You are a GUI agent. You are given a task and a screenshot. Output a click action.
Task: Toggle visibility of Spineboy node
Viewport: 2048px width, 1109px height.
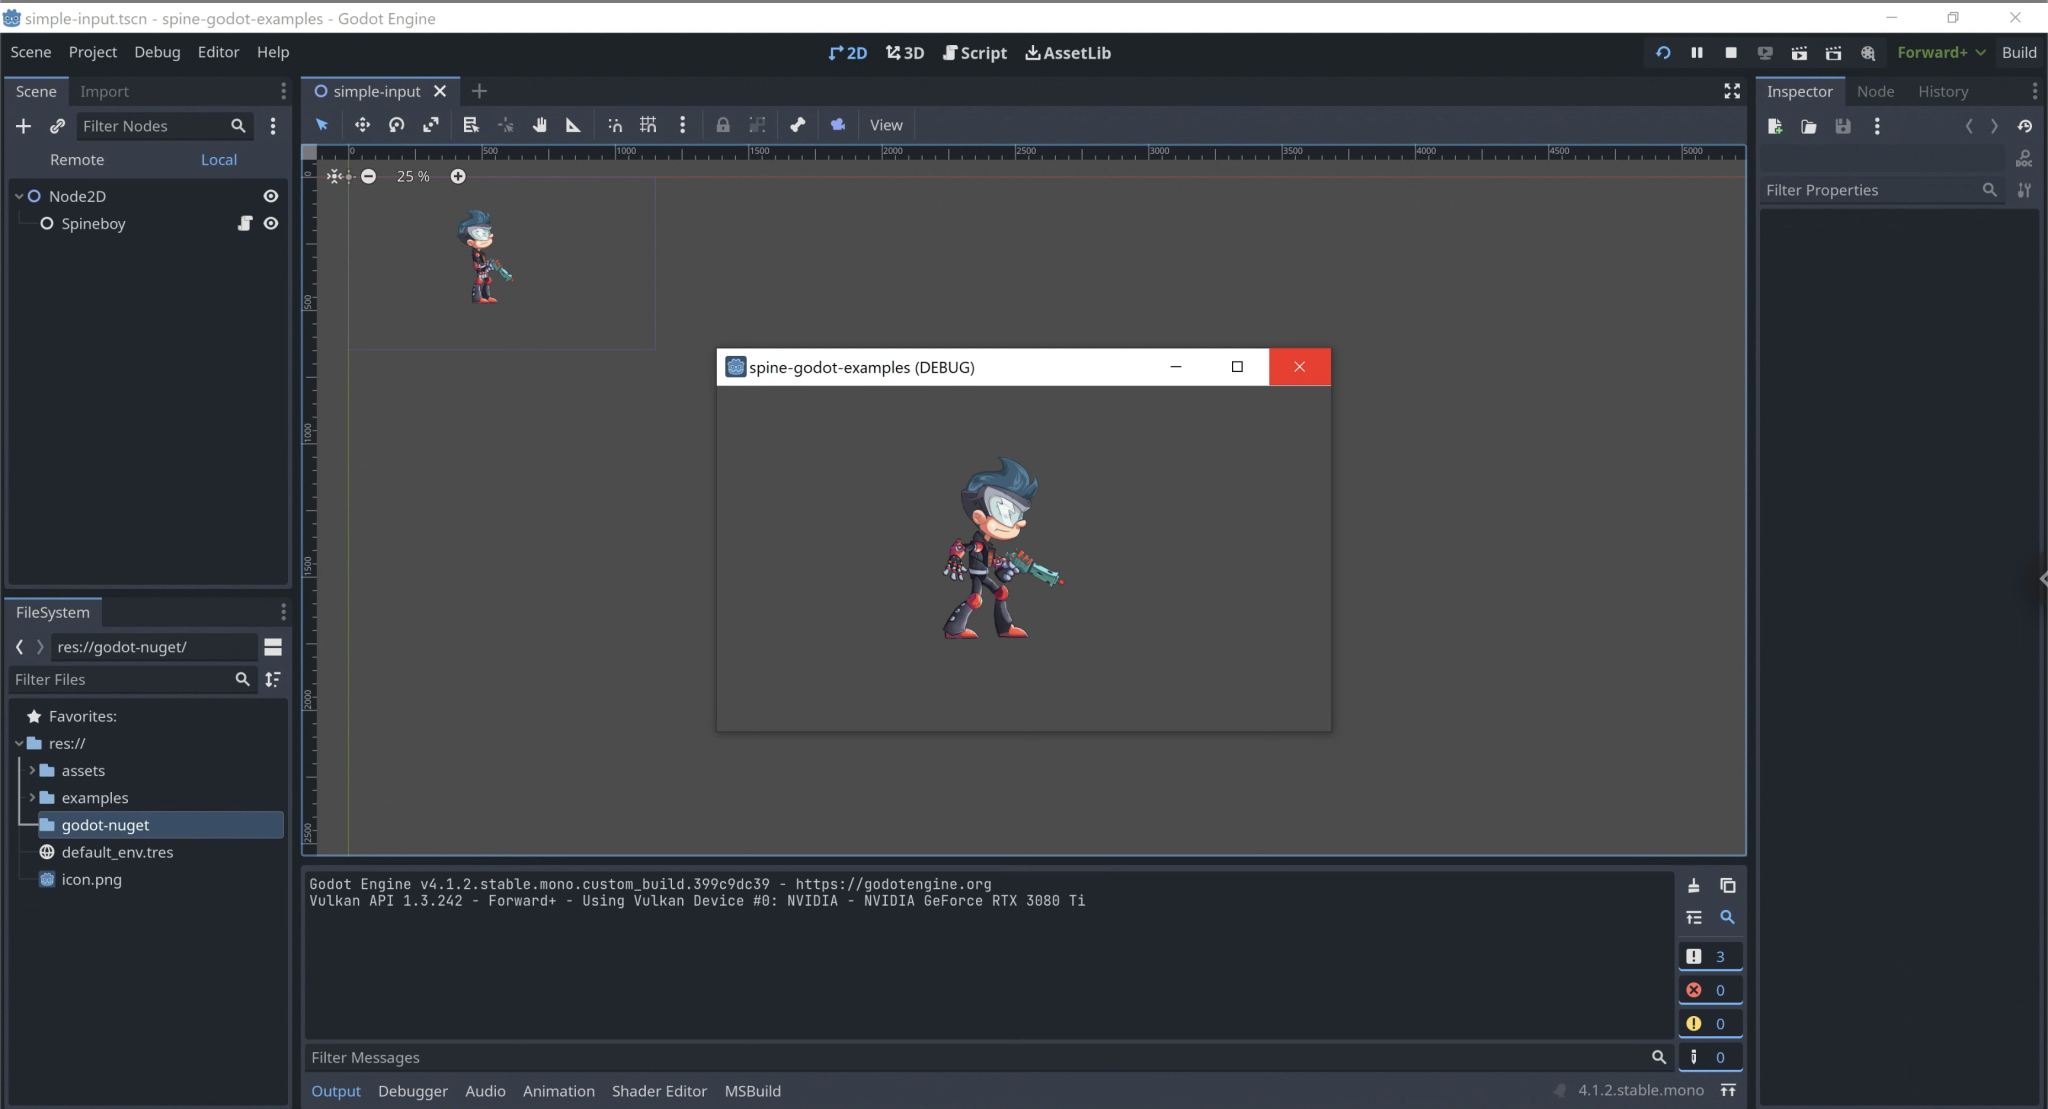pyautogui.click(x=271, y=223)
